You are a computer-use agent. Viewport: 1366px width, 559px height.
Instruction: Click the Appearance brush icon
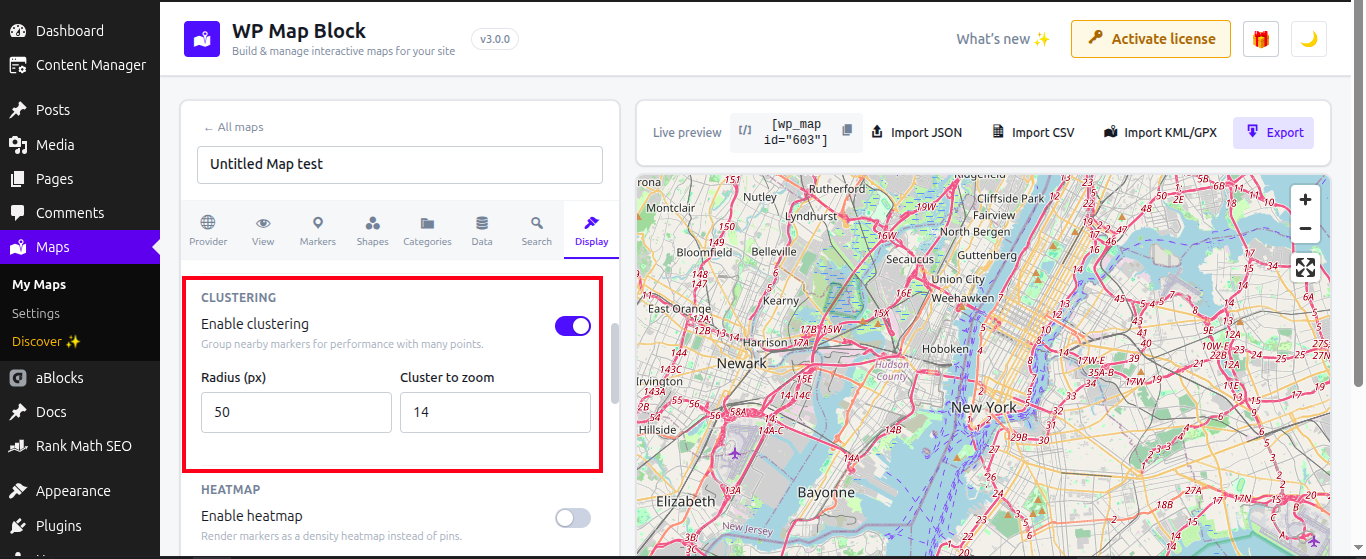pos(18,491)
